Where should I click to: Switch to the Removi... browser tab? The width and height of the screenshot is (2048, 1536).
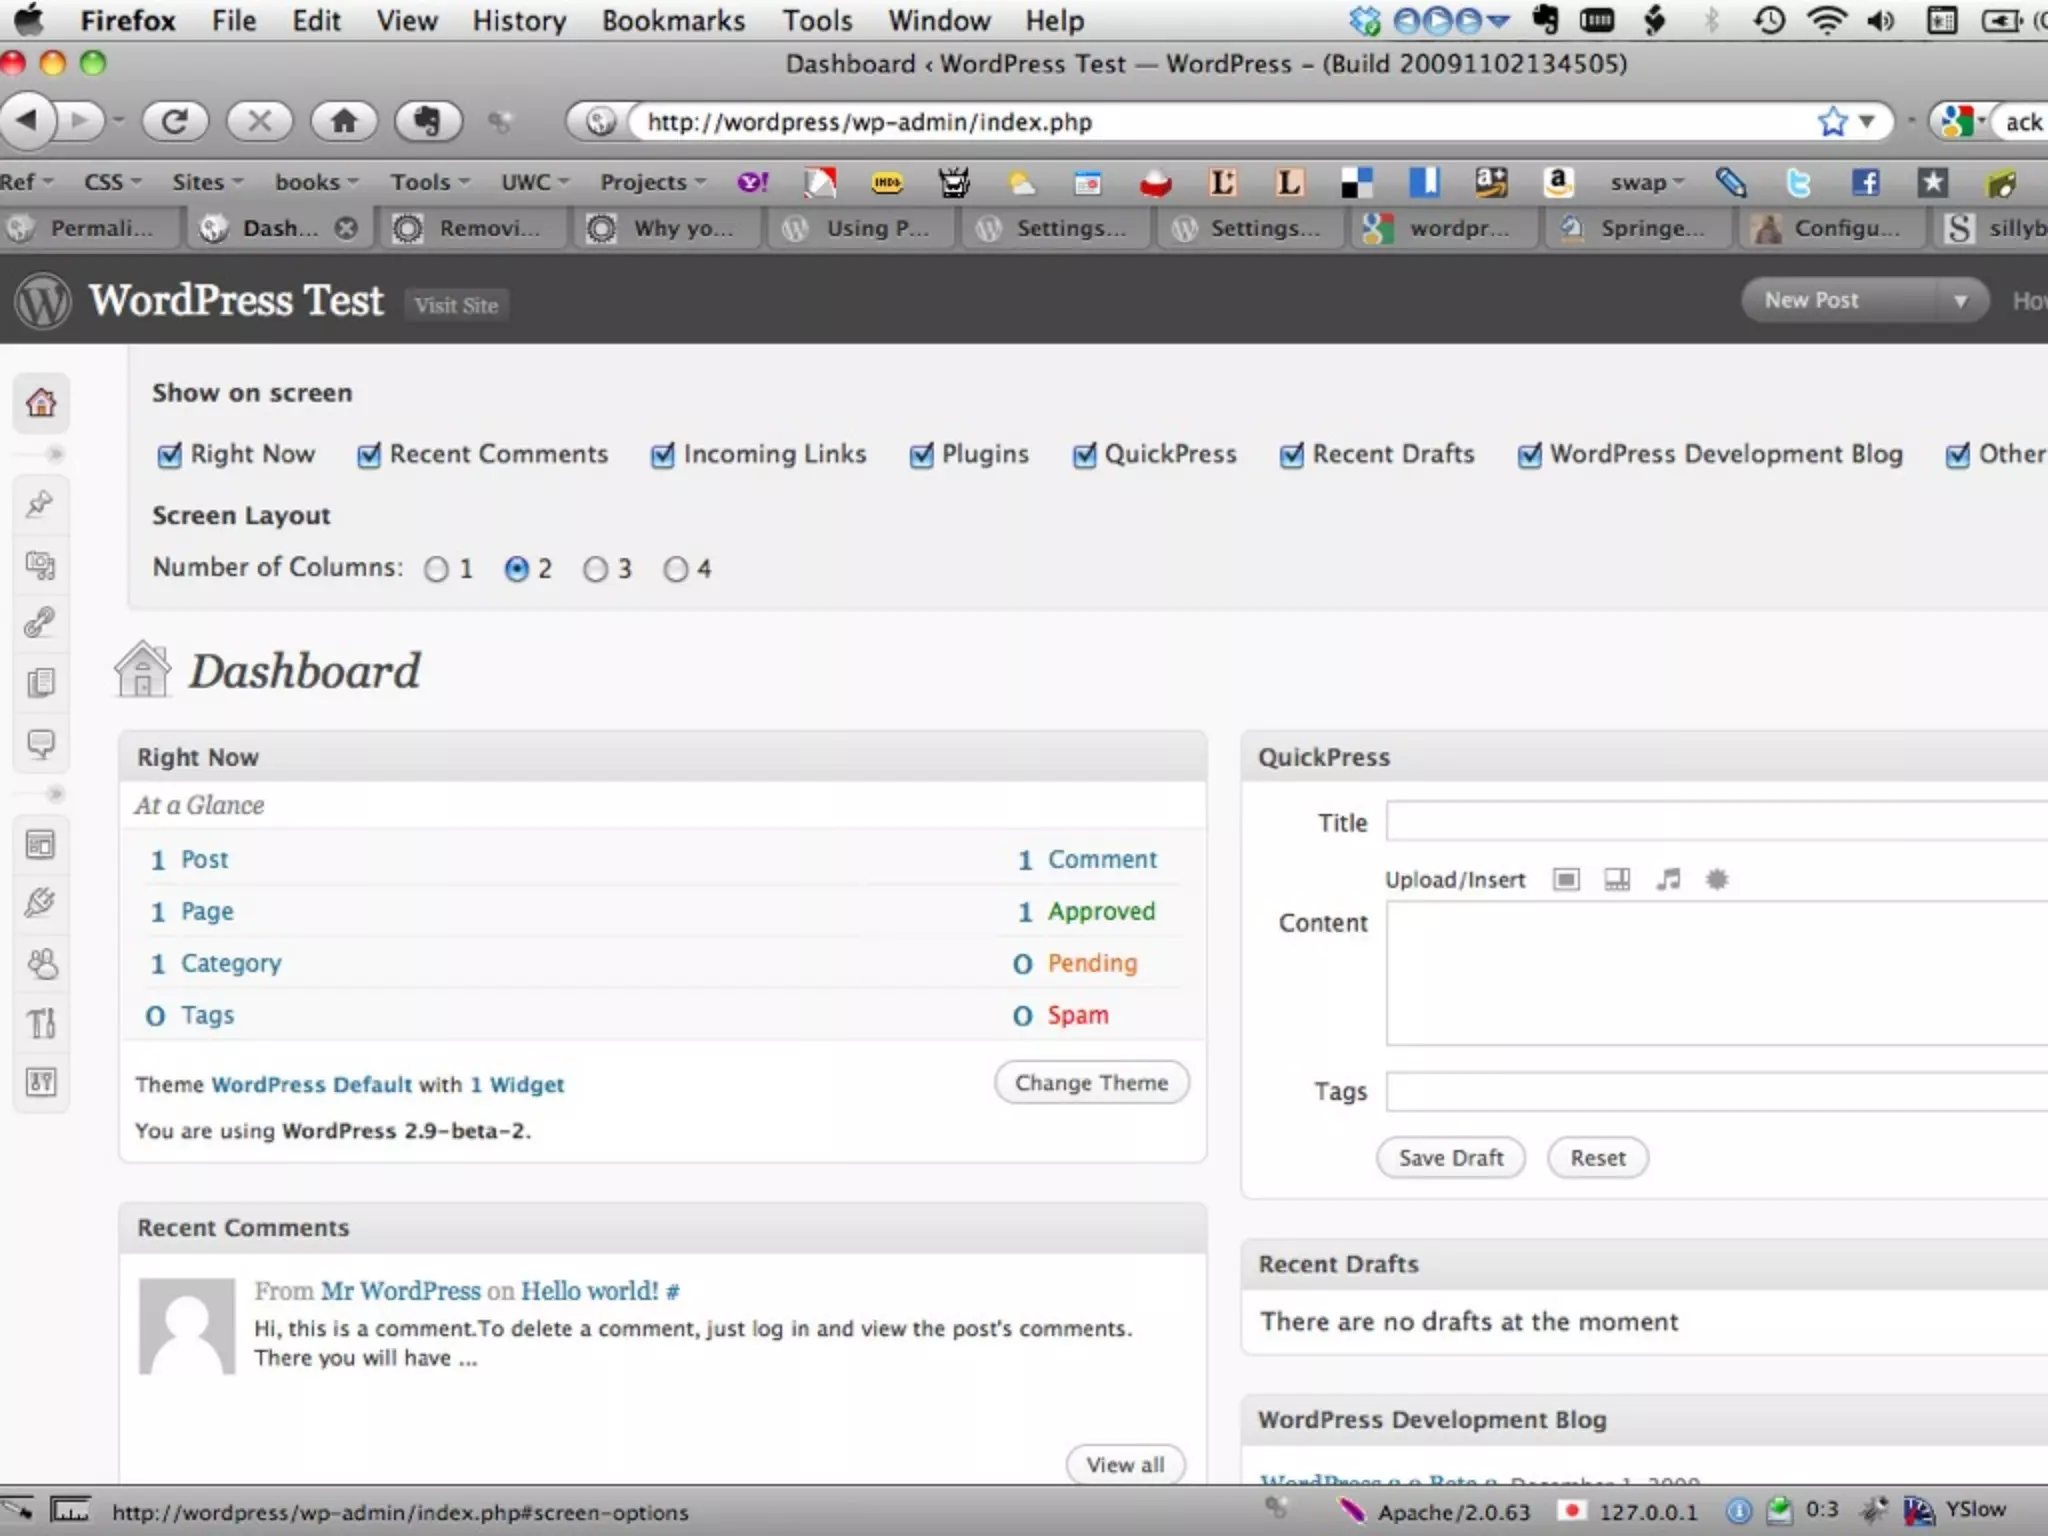click(x=478, y=228)
